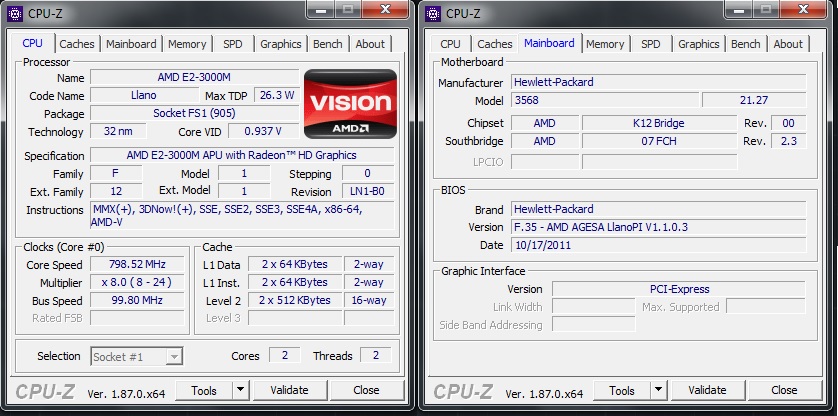Click the 0.937 V Core VID value
This screenshot has height=416, width=838.
263,131
